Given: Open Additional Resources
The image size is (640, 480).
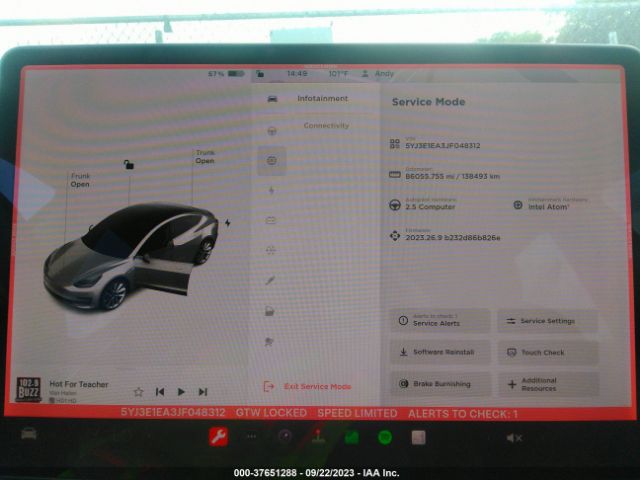Looking at the screenshot, I should pos(548,384).
